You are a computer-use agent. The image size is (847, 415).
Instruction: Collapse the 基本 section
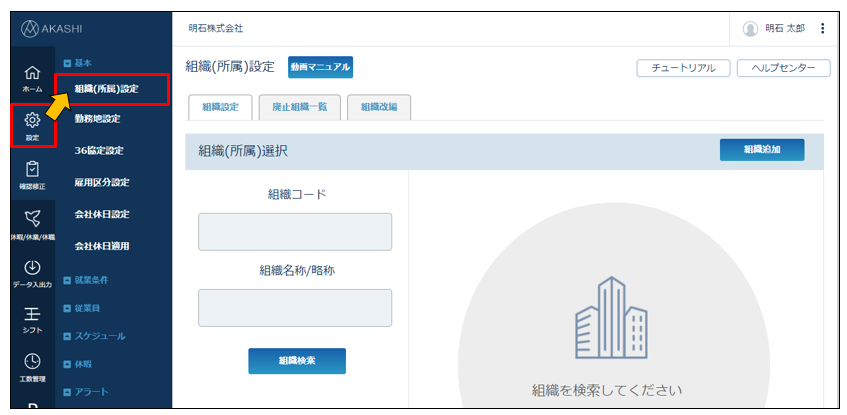[78, 63]
